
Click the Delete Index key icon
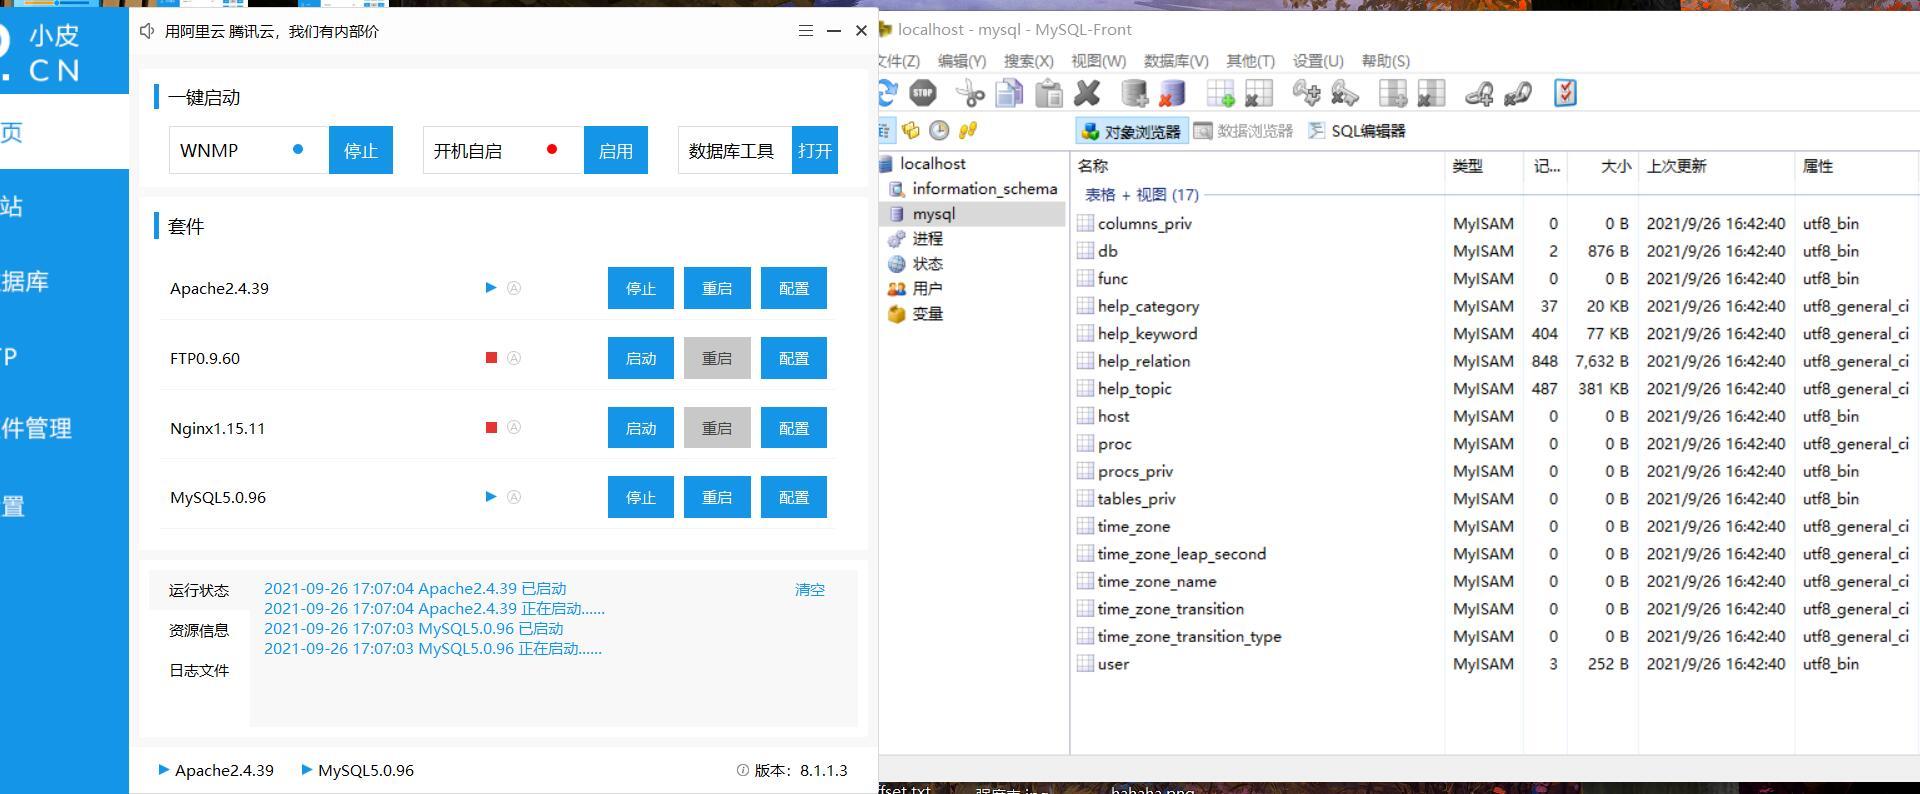coord(1345,94)
